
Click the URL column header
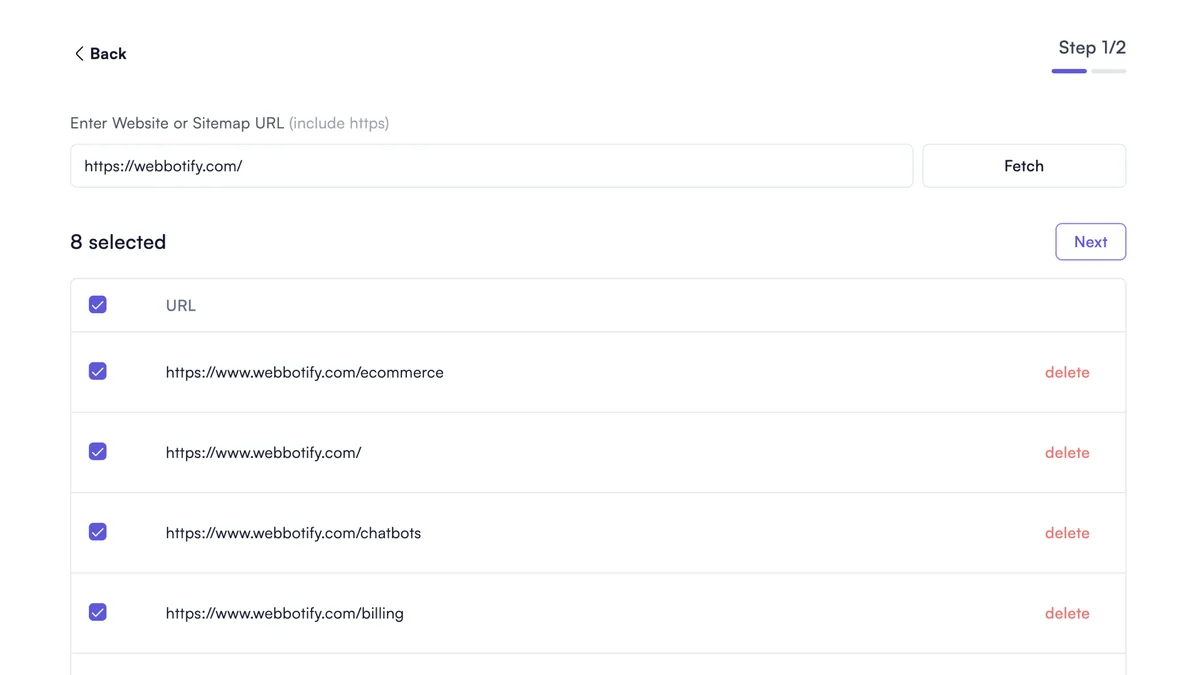coord(181,306)
